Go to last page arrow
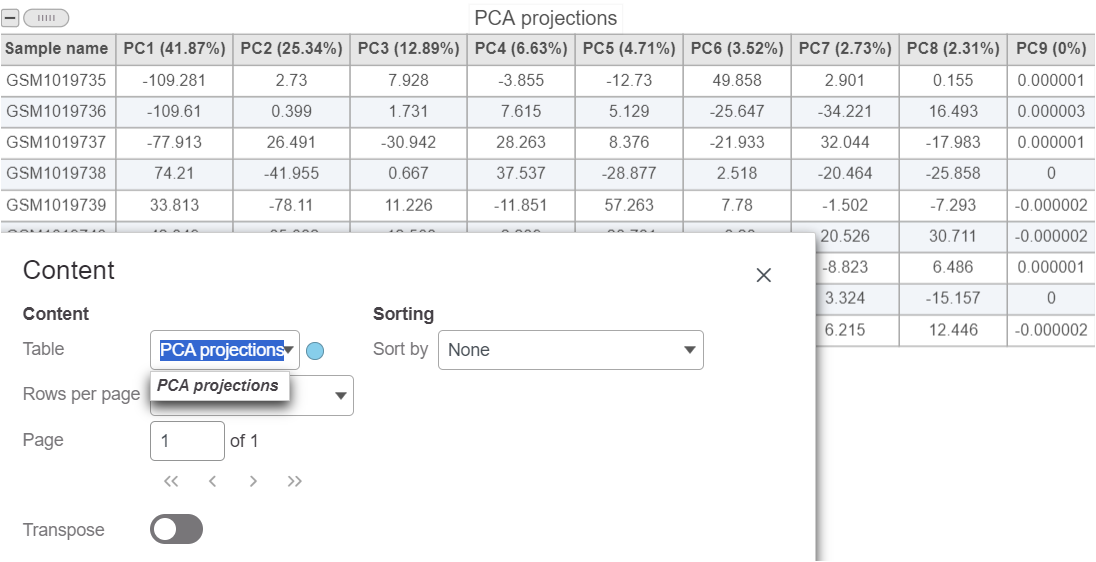The width and height of the screenshot is (1096, 562). [x=294, y=481]
